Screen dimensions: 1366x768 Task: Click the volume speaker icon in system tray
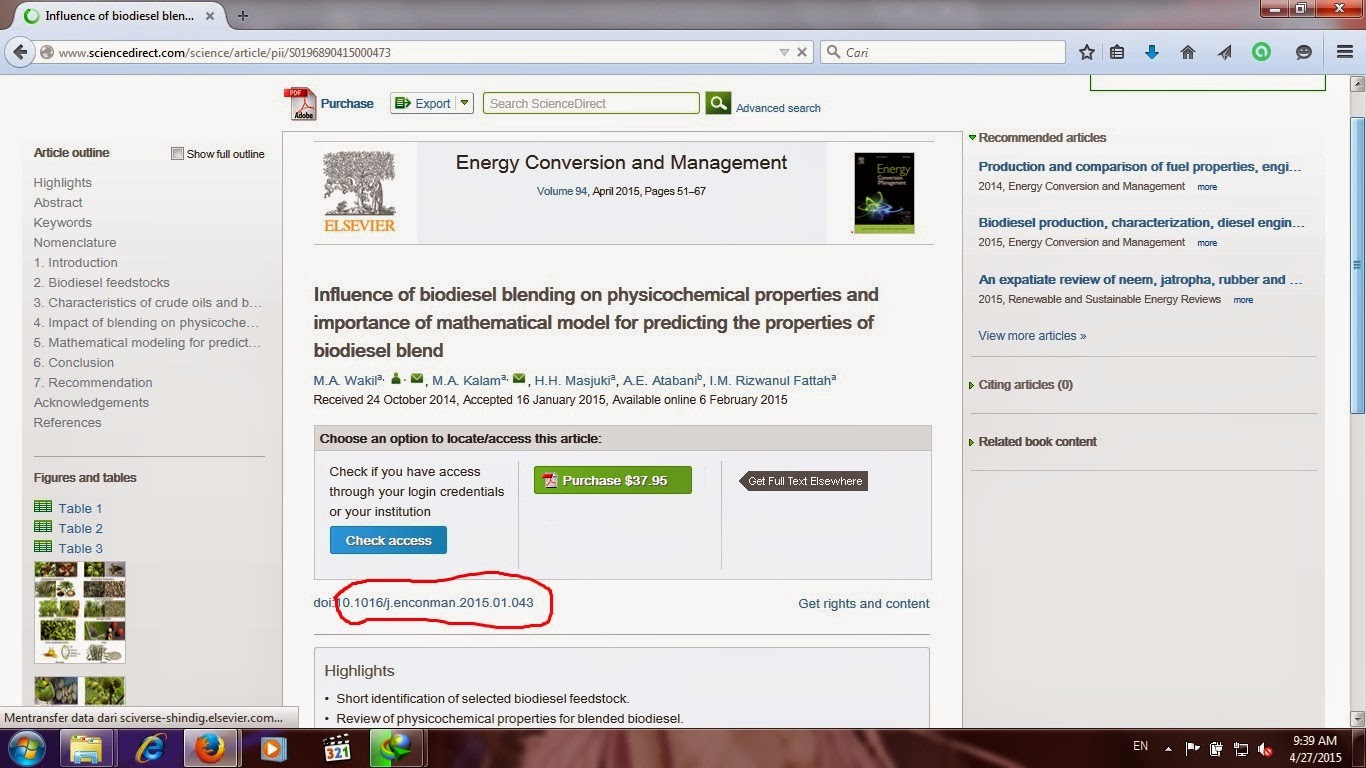point(1266,748)
